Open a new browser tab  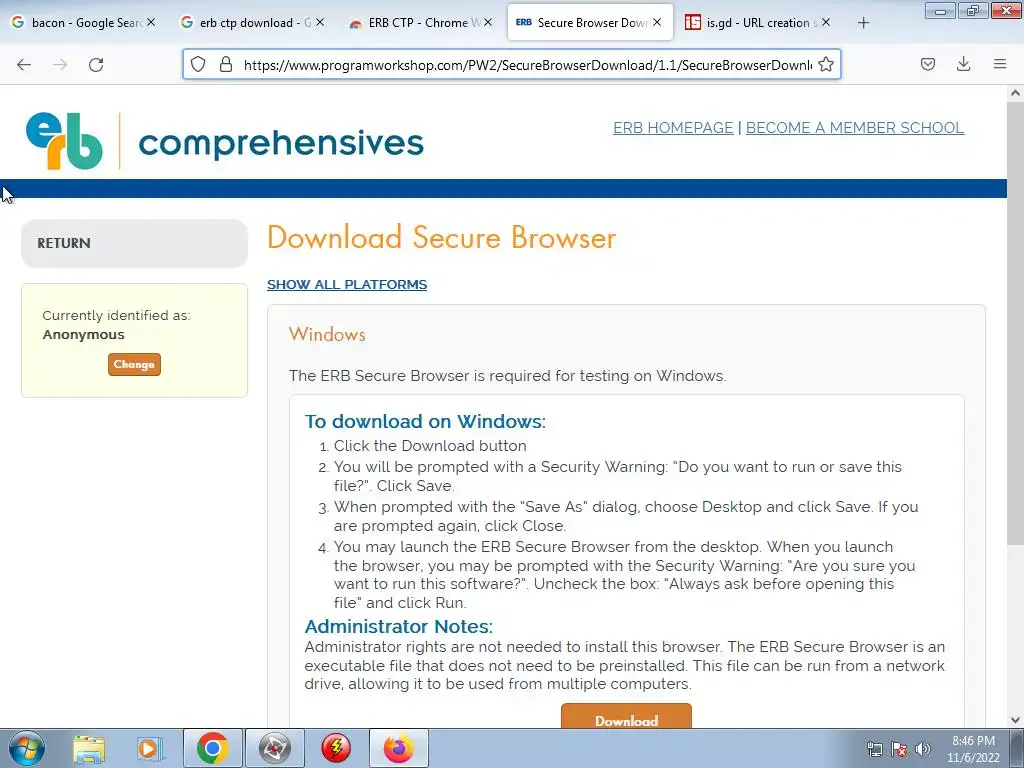(863, 23)
